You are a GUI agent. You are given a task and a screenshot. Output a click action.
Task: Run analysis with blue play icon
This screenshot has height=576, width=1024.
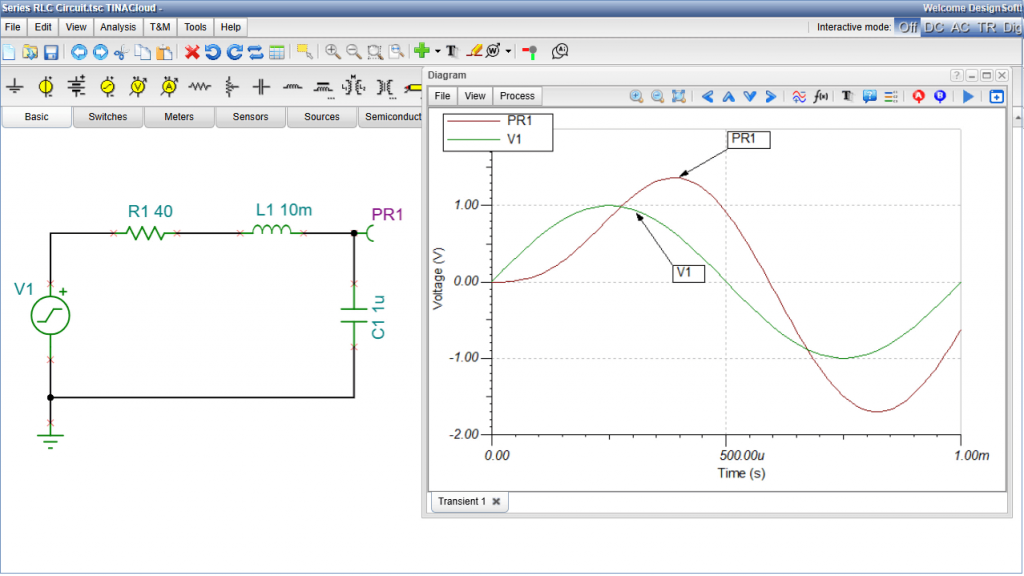pos(967,96)
